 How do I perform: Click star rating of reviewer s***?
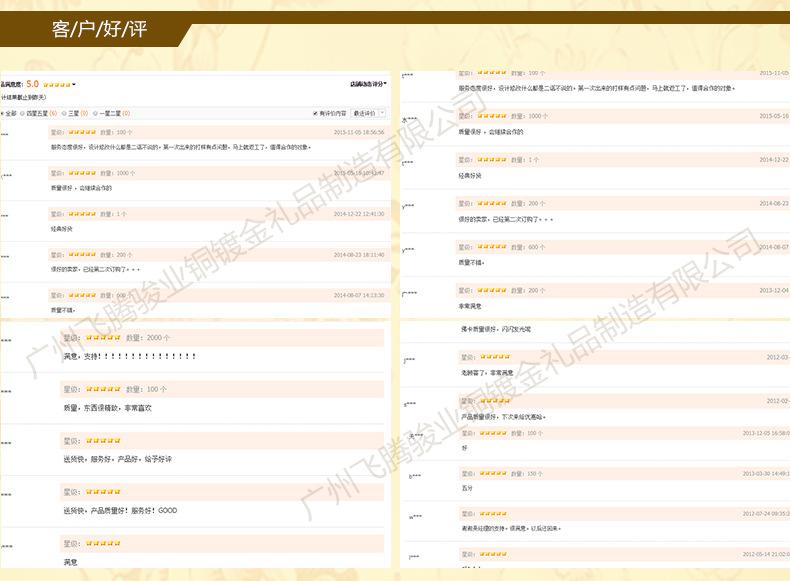point(495,401)
